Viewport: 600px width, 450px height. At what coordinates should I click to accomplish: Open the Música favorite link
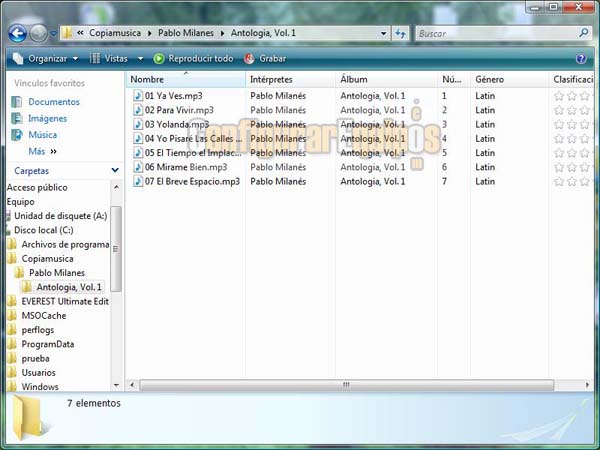[x=42, y=135]
